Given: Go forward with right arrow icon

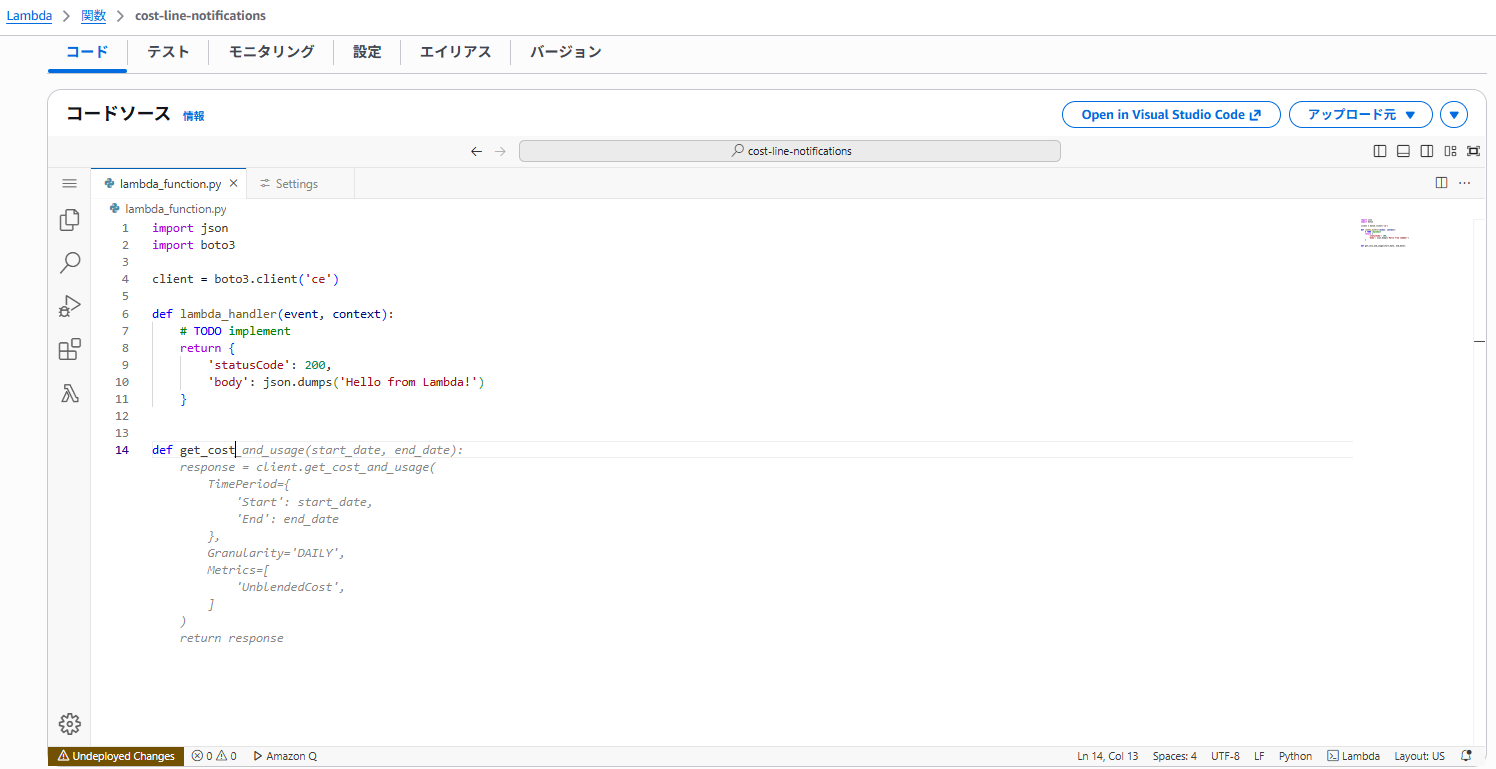Looking at the screenshot, I should [501, 151].
